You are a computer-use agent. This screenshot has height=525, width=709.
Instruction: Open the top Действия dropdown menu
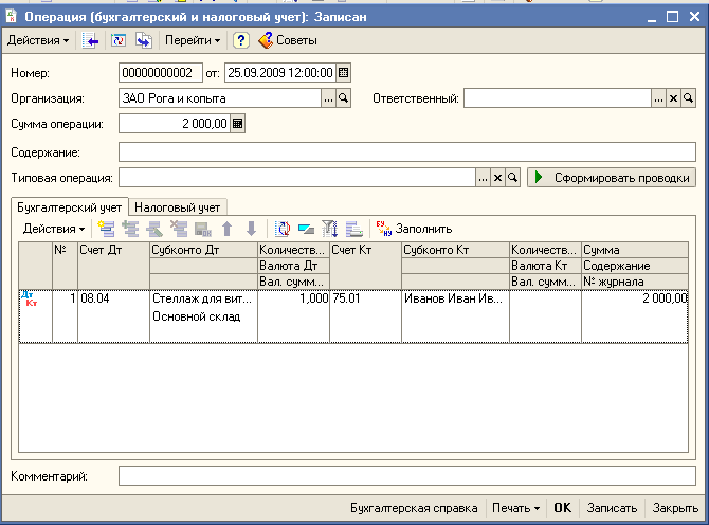(38, 40)
